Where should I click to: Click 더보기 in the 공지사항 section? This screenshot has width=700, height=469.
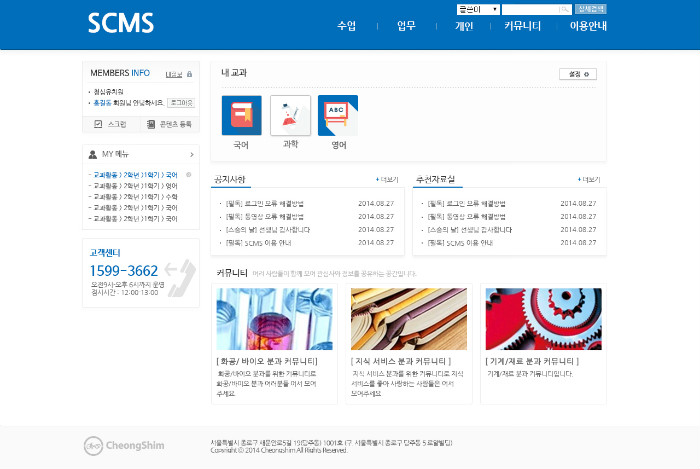387,179
